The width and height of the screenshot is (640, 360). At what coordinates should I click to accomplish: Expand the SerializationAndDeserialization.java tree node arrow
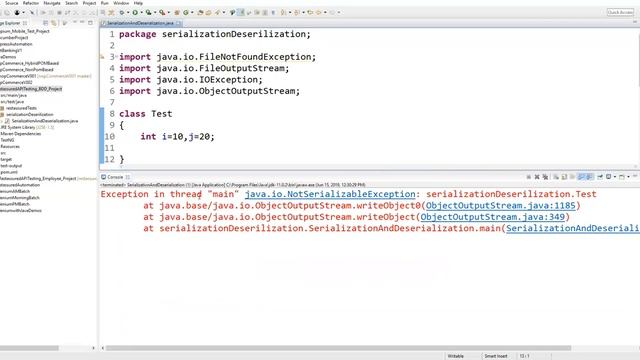(x=2, y=121)
